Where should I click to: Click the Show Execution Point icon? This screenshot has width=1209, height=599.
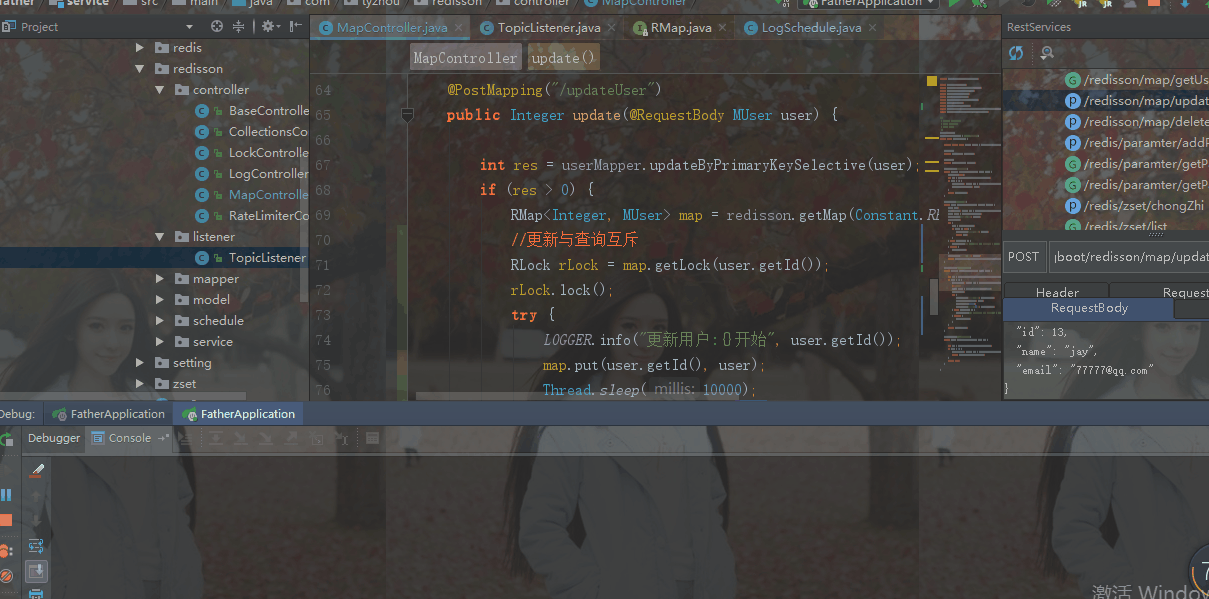(x=185, y=438)
